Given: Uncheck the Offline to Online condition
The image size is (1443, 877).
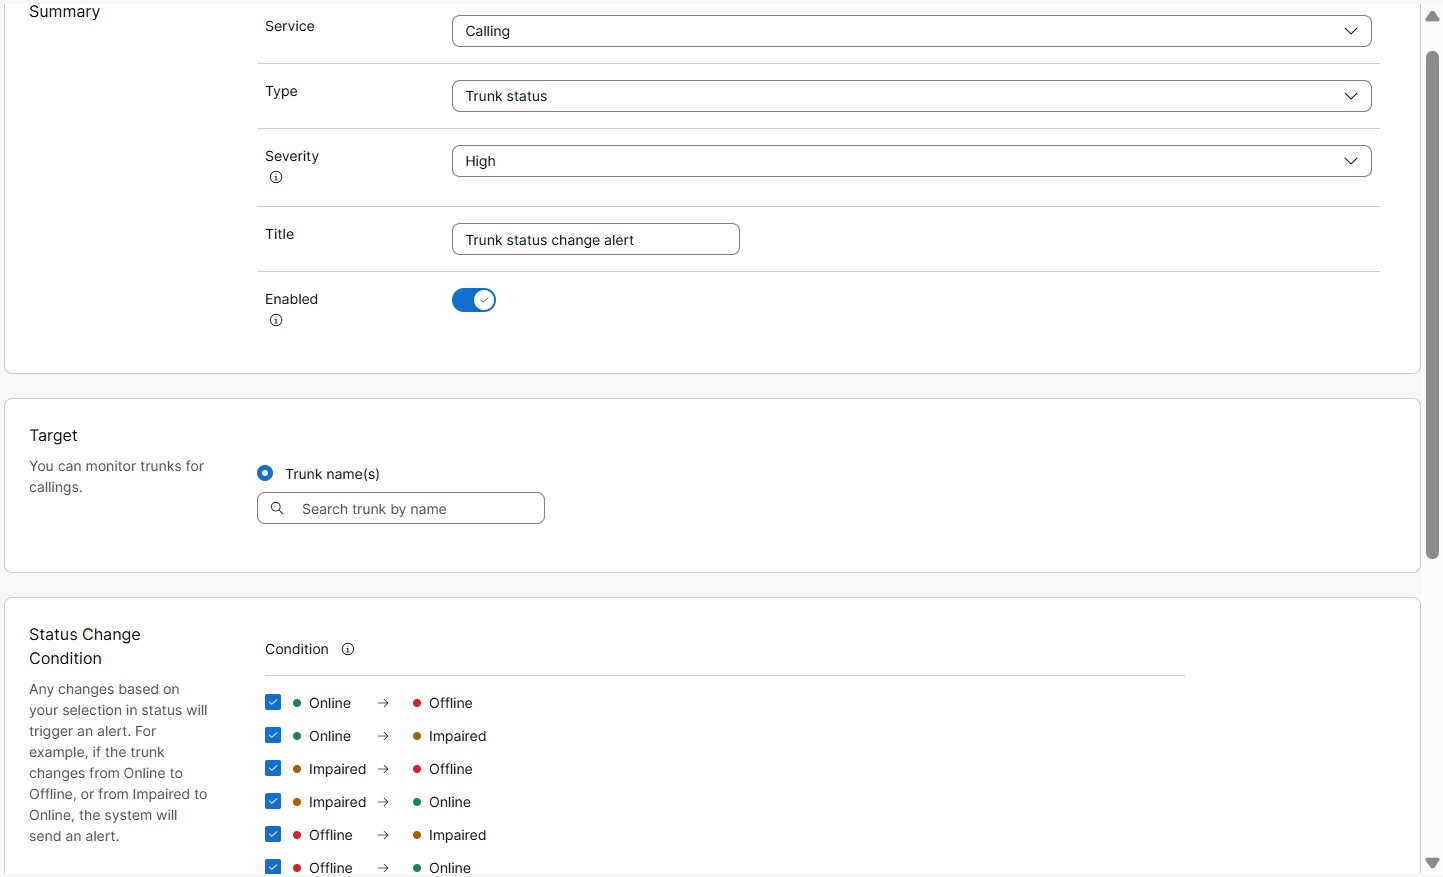Looking at the screenshot, I should (x=273, y=867).
